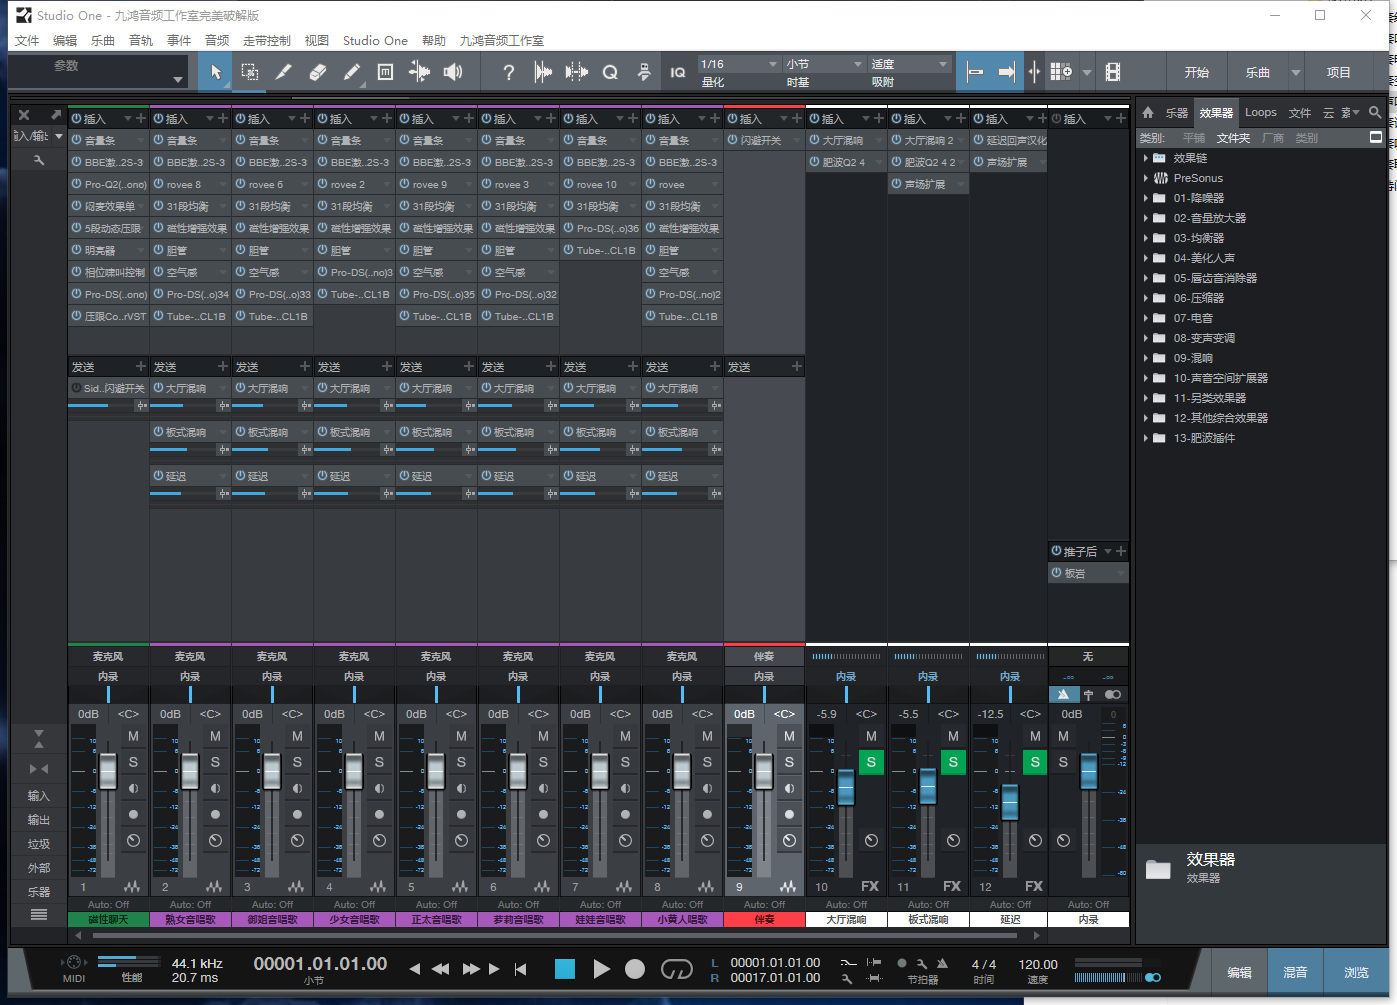Select the Eraser tool

[x=318, y=72]
